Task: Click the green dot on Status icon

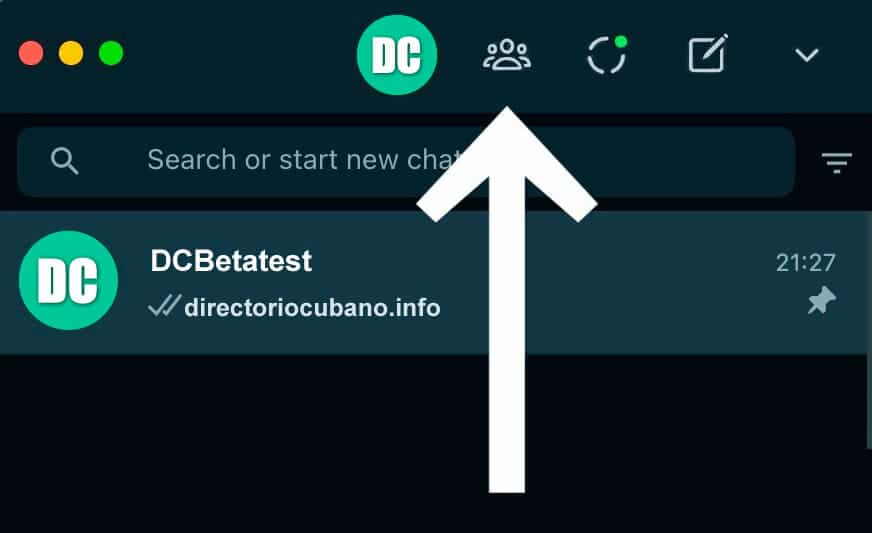Action: pos(621,42)
